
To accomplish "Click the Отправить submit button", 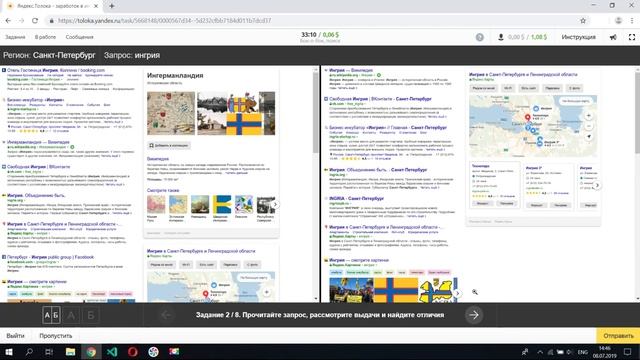I will tap(618, 336).
